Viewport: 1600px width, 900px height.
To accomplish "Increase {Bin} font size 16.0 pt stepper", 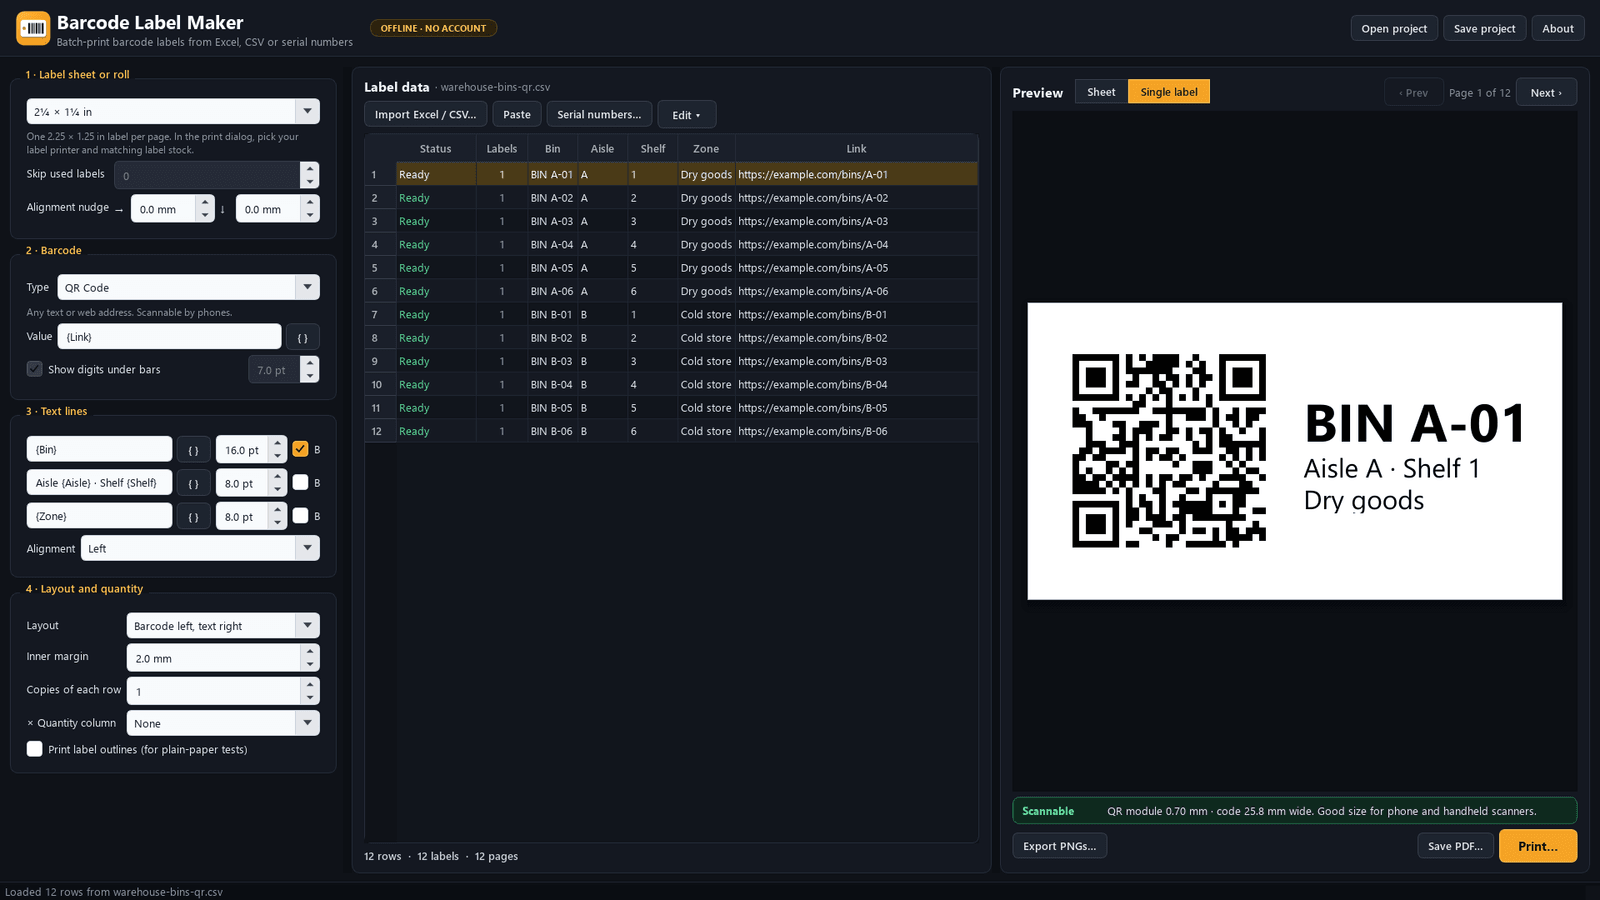I will click(x=278, y=443).
